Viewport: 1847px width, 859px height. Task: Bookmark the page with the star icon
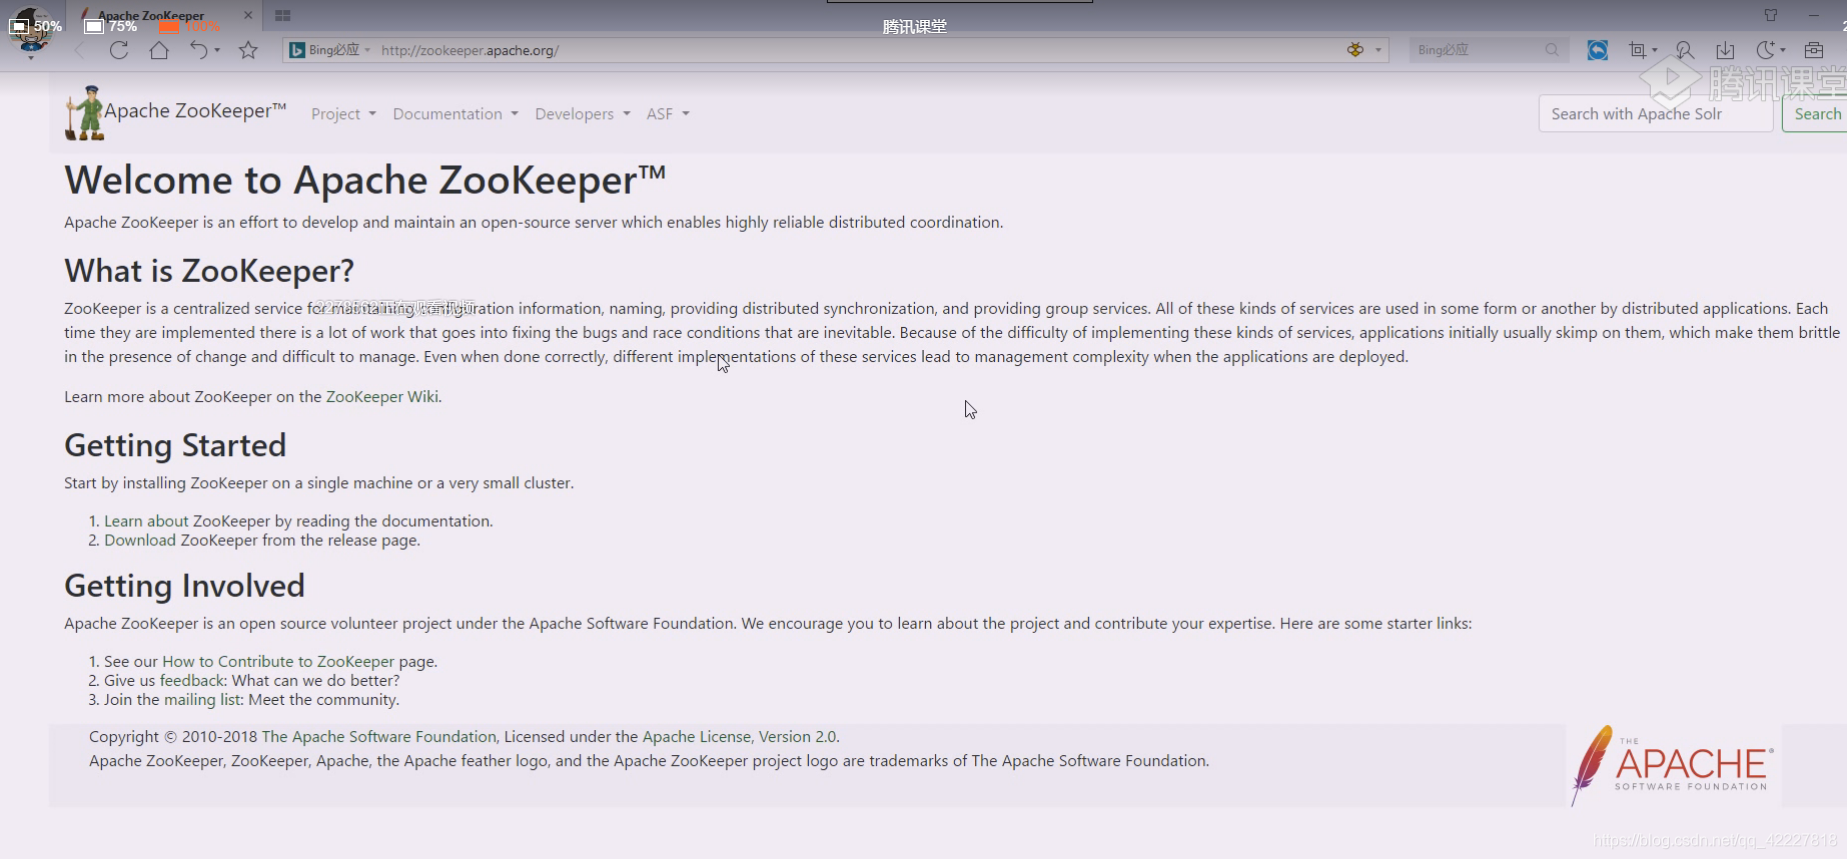click(x=248, y=50)
